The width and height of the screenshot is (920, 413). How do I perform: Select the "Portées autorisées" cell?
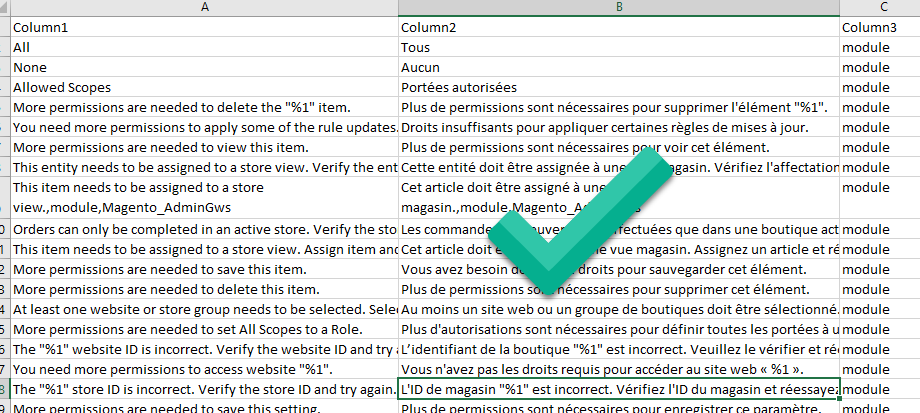(619, 88)
